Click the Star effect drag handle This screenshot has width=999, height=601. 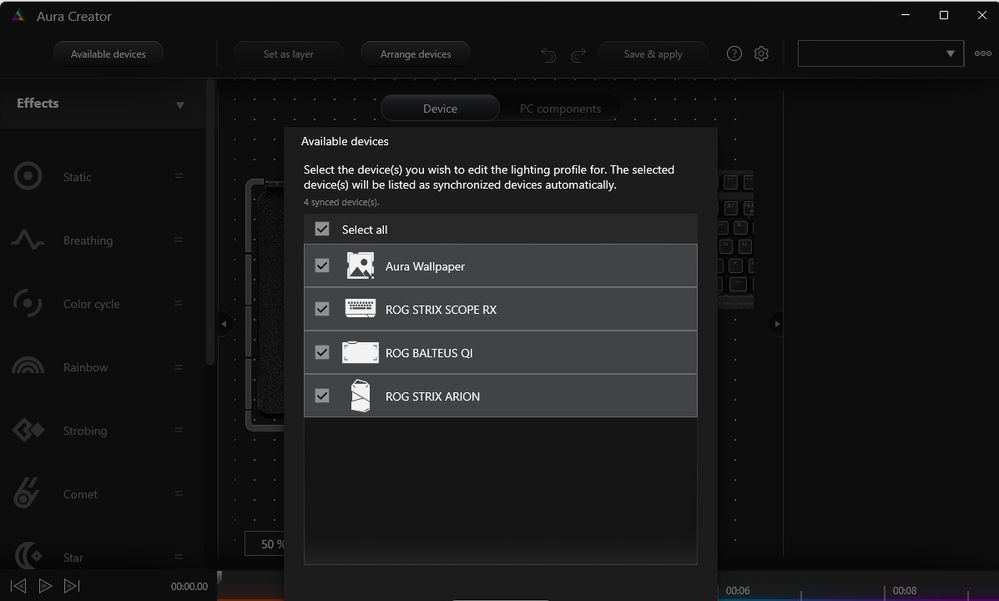coord(178,556)
